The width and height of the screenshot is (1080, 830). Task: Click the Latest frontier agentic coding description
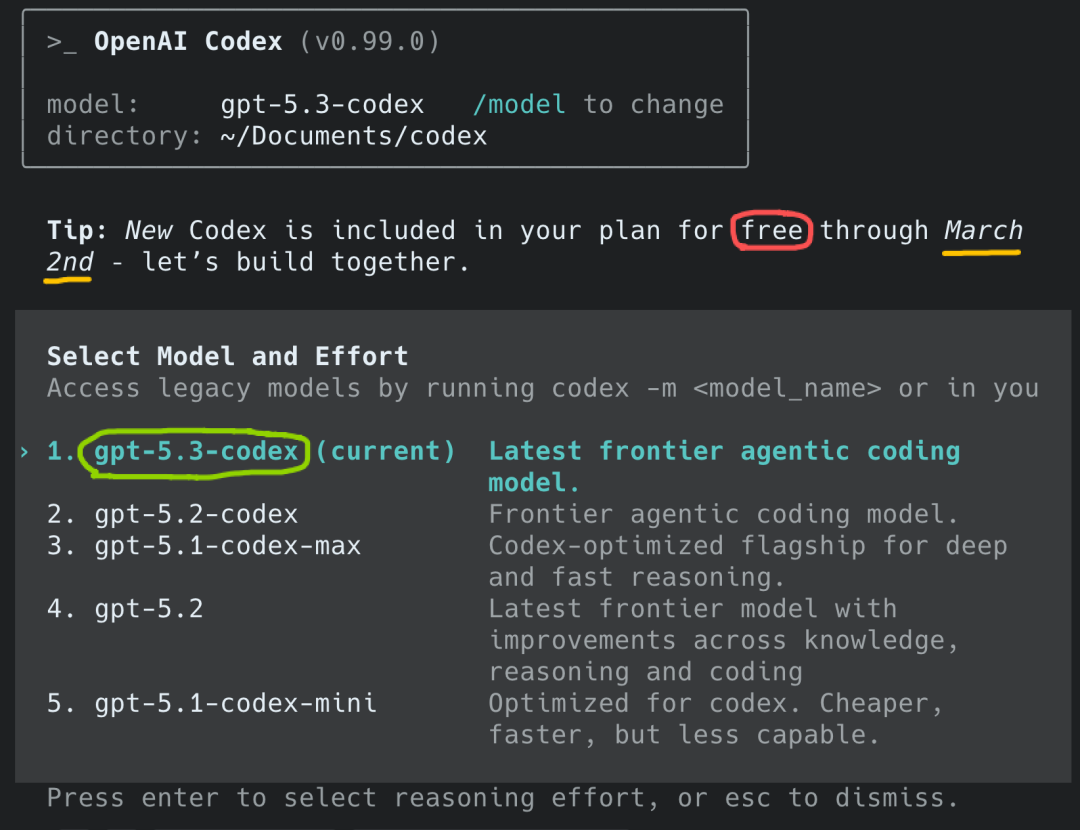coord(724,466)
